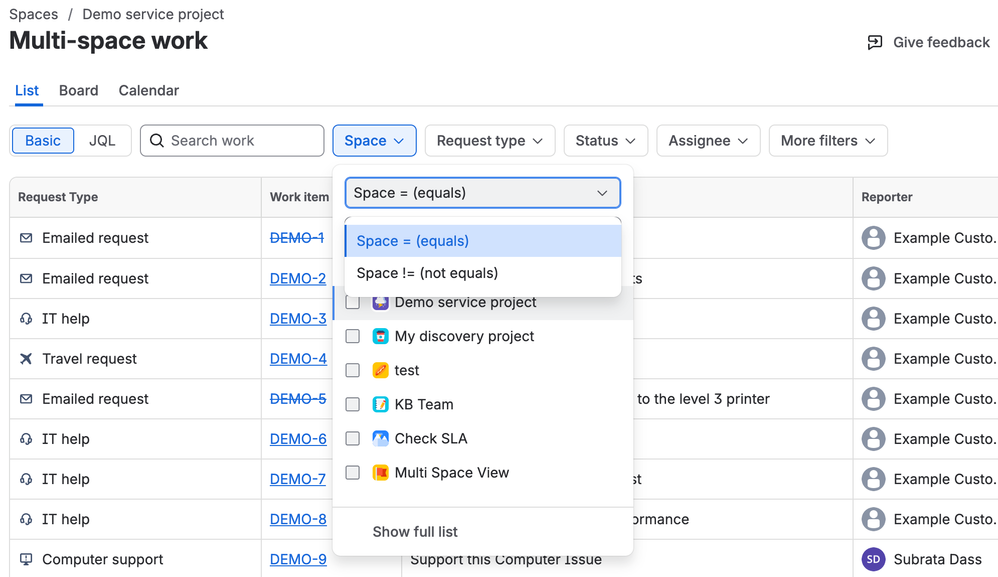Check the Demo service project checkbox

(x=353, y=302)
